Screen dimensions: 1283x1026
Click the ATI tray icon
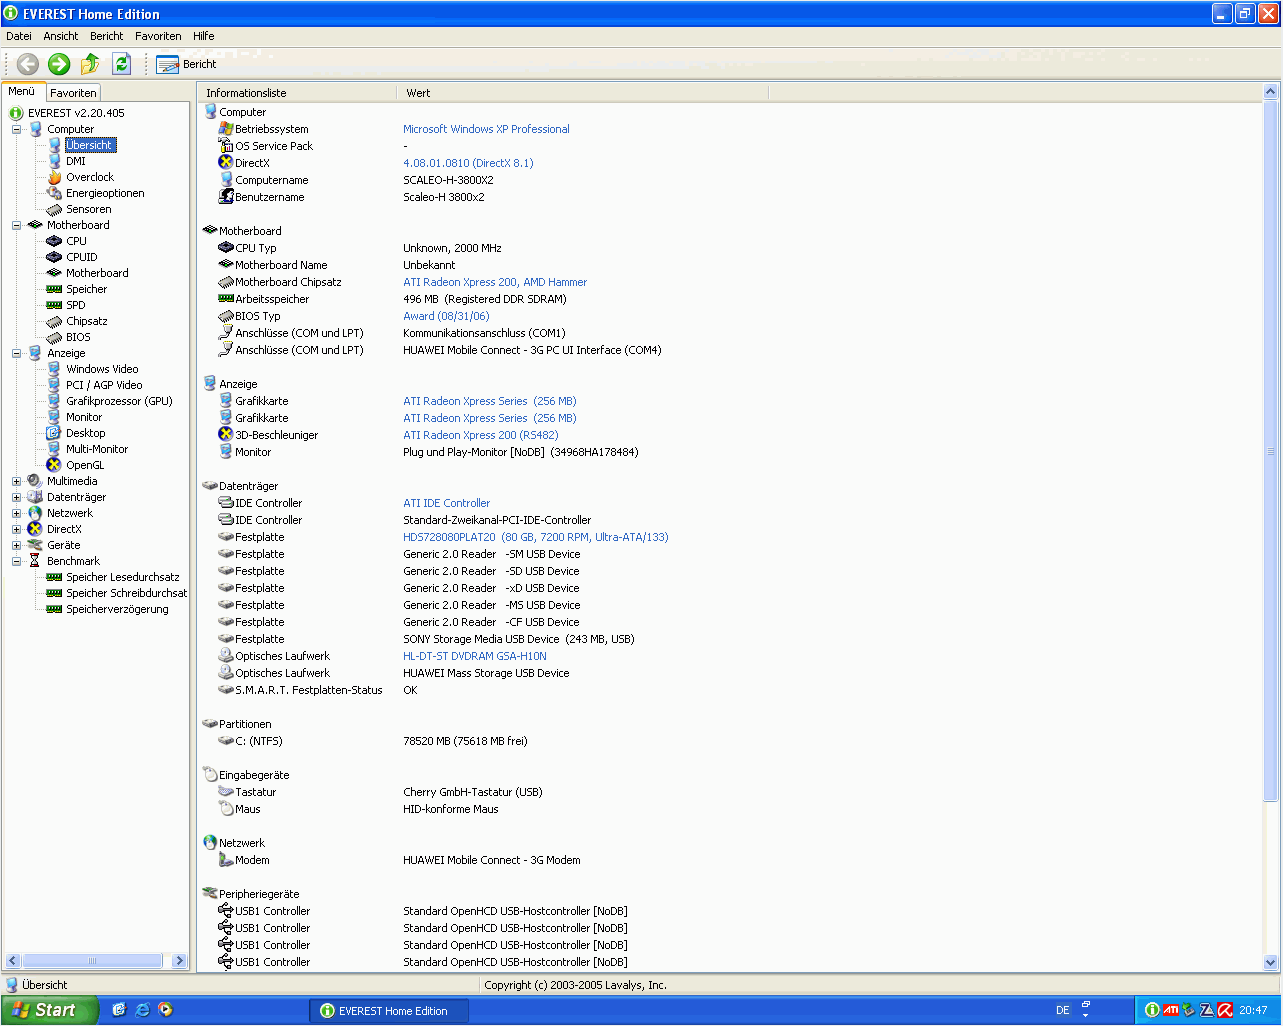pyautogui.click(x=1171, y=1010)
